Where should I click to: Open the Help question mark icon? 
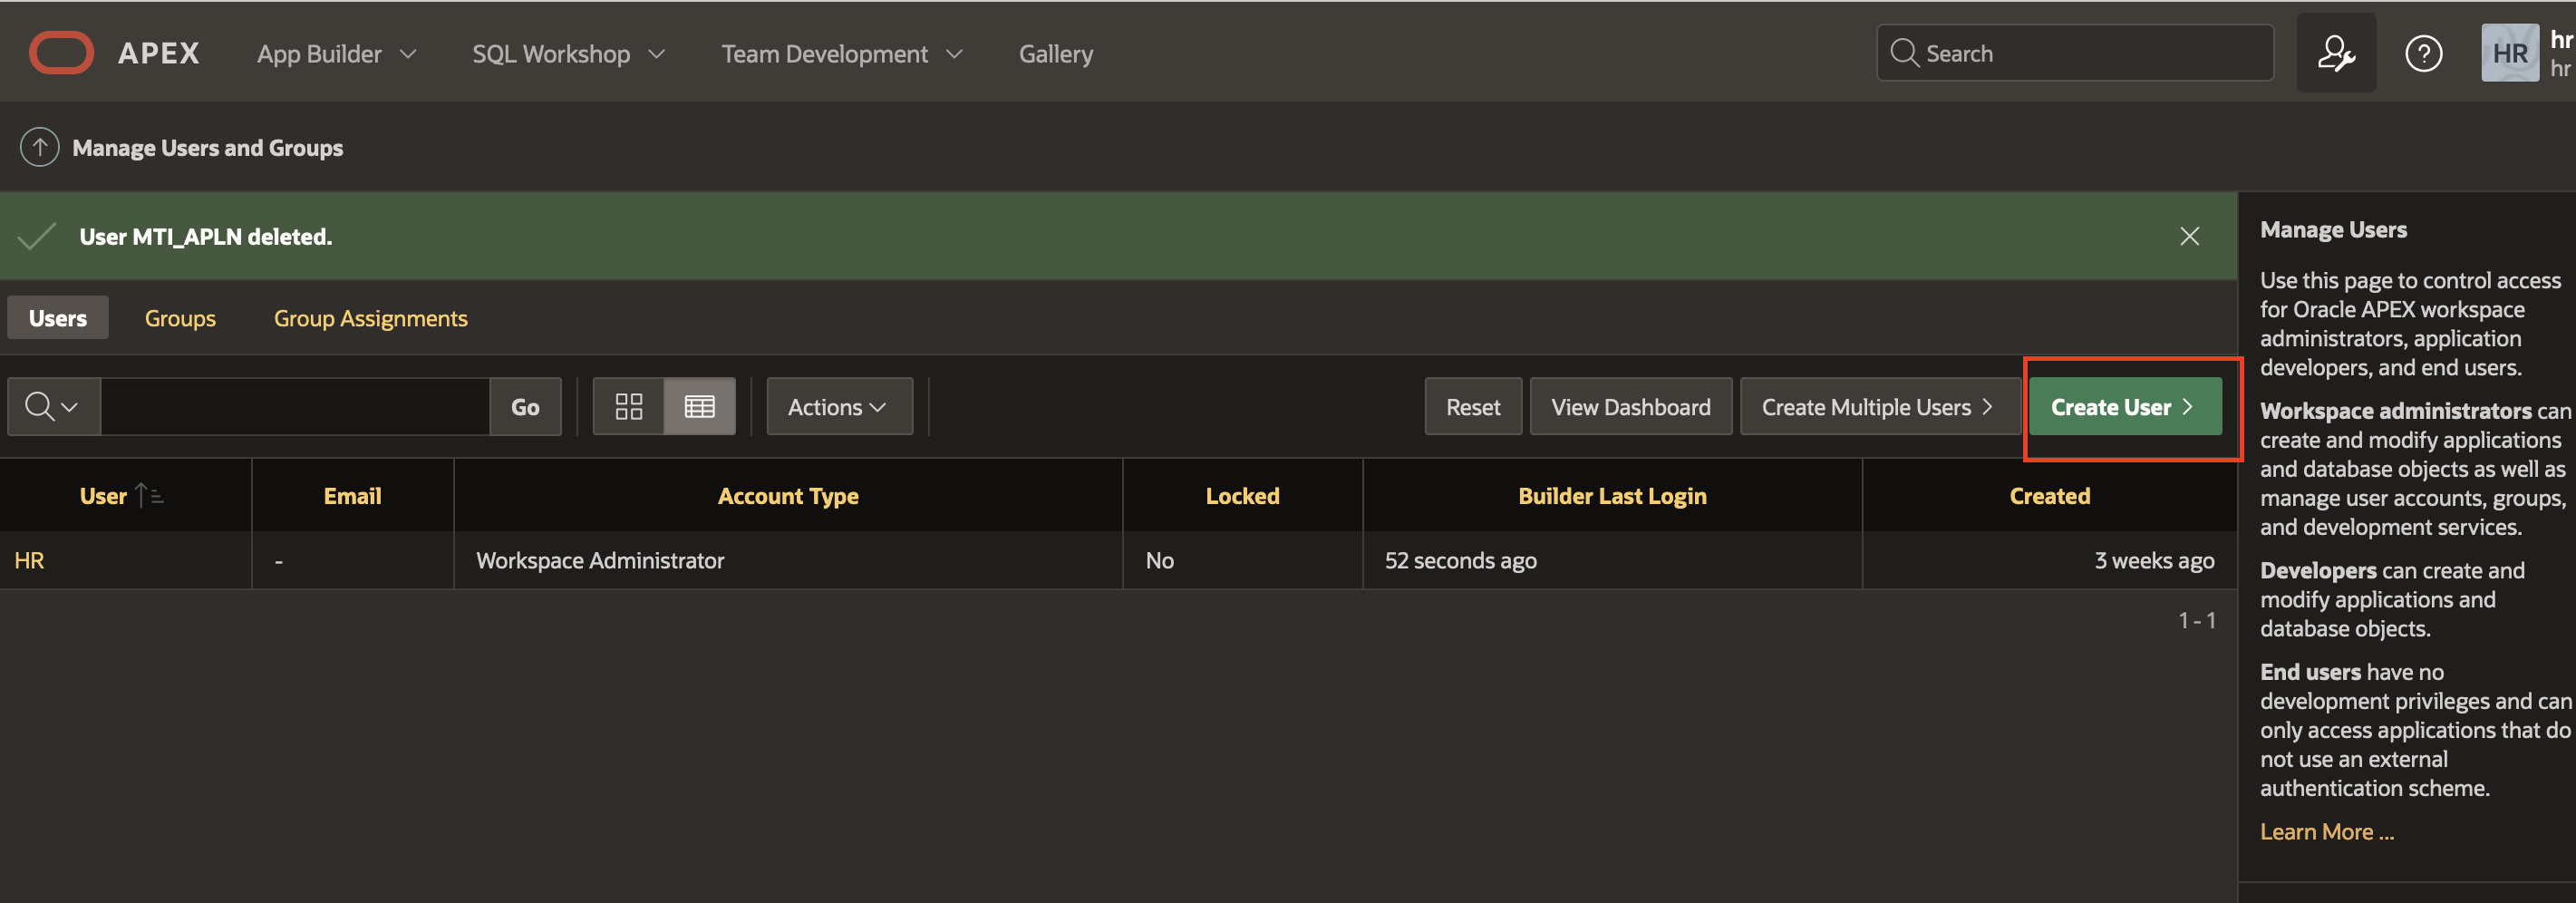2423,52
